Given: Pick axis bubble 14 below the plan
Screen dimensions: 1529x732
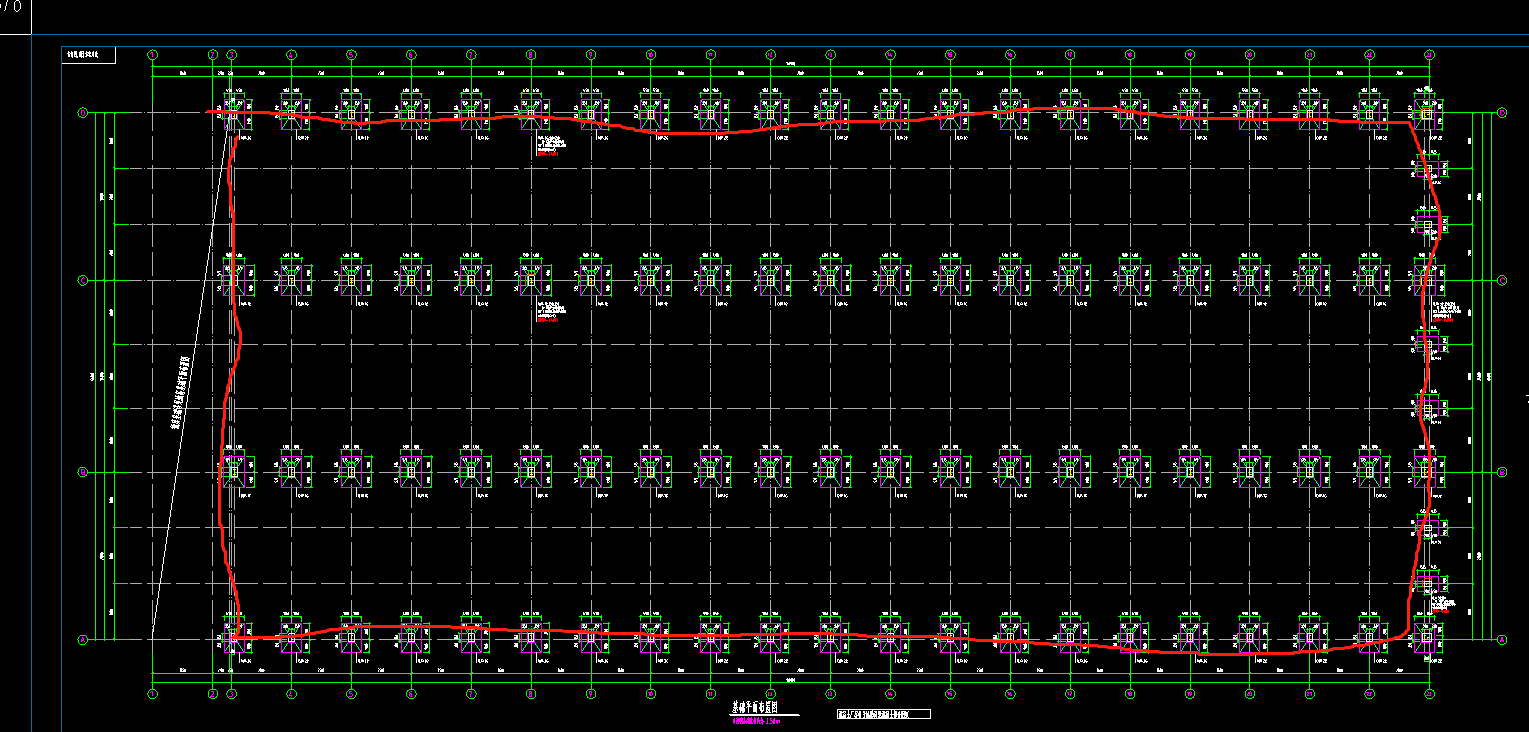Looking at the screenshot, I should click(x=890, y=693).
